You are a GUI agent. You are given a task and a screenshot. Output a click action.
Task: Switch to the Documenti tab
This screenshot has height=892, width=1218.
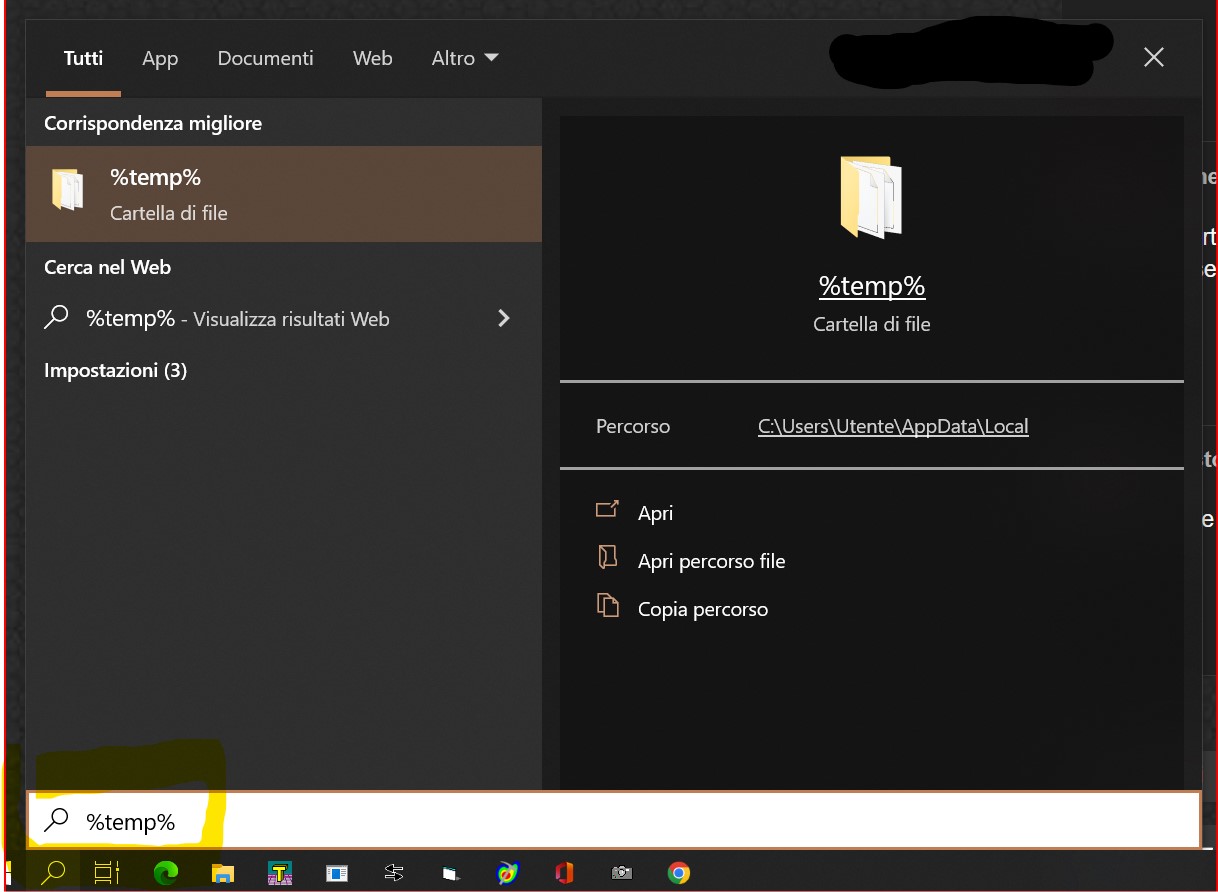(x=265, y=58)
